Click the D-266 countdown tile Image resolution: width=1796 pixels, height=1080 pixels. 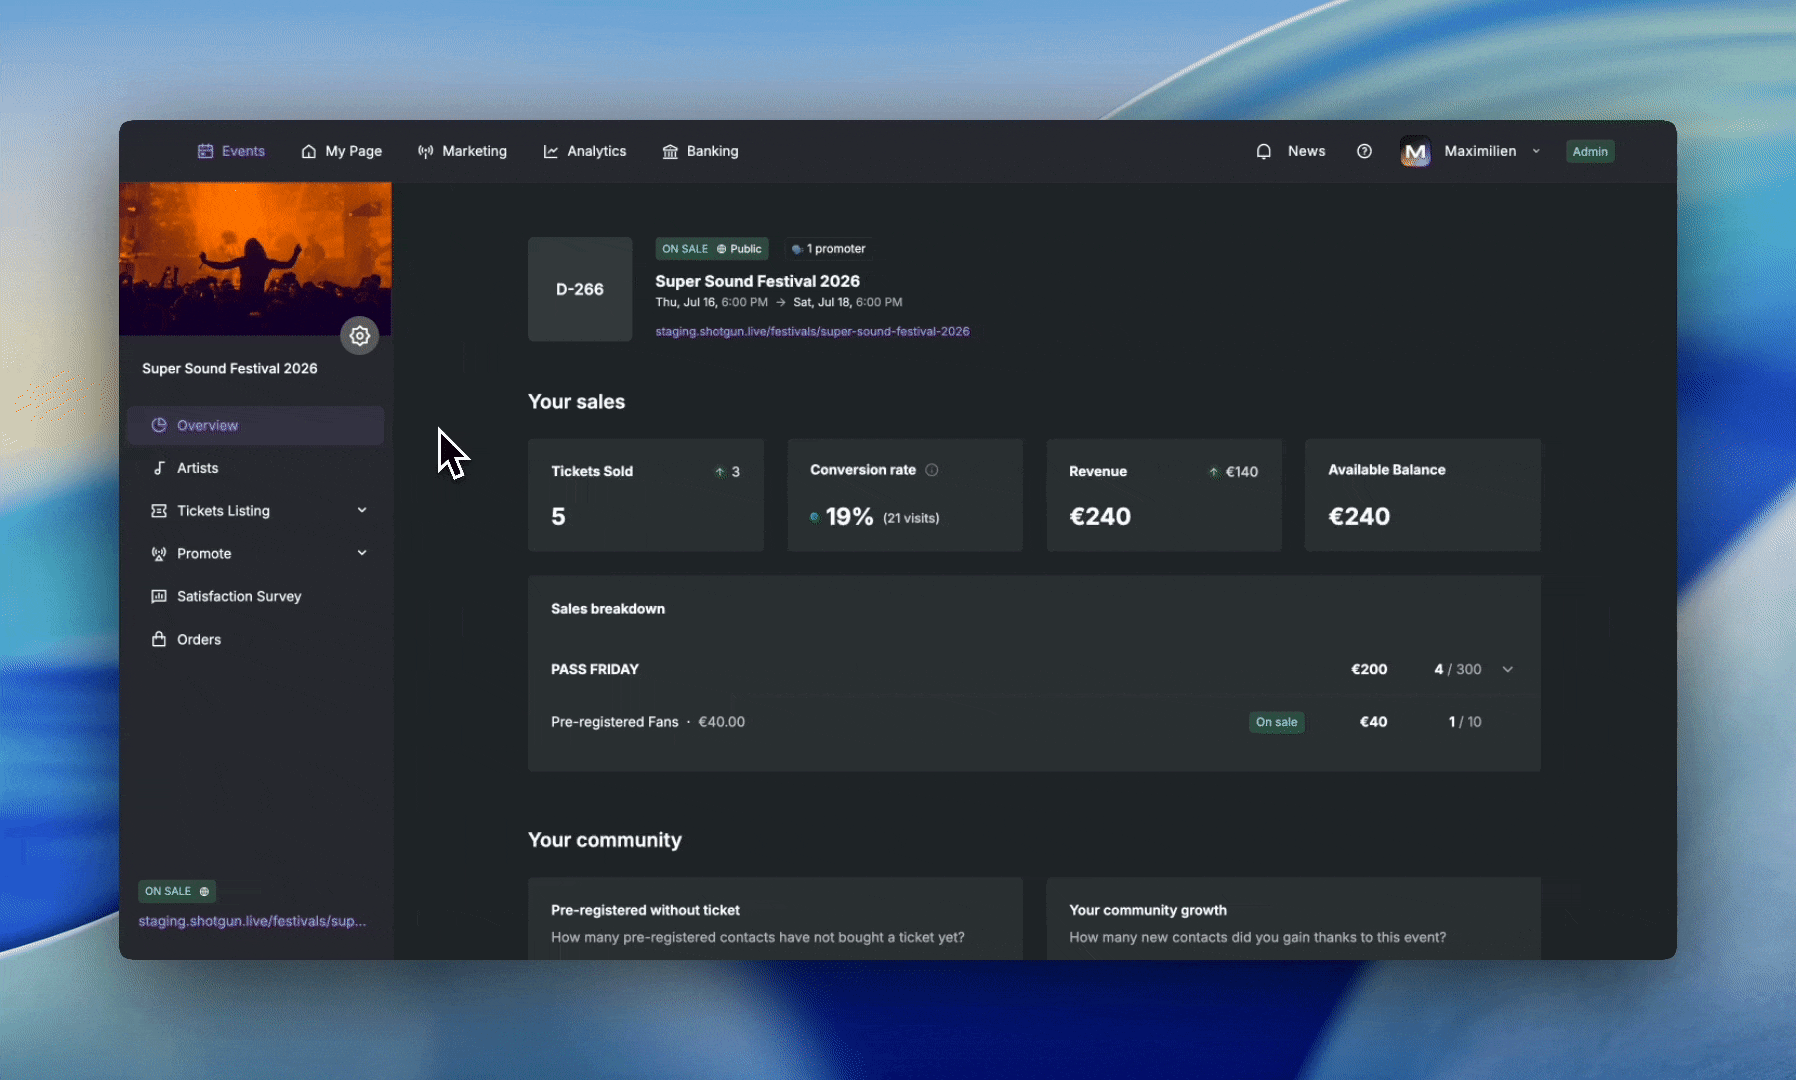(x=580, y=289)
